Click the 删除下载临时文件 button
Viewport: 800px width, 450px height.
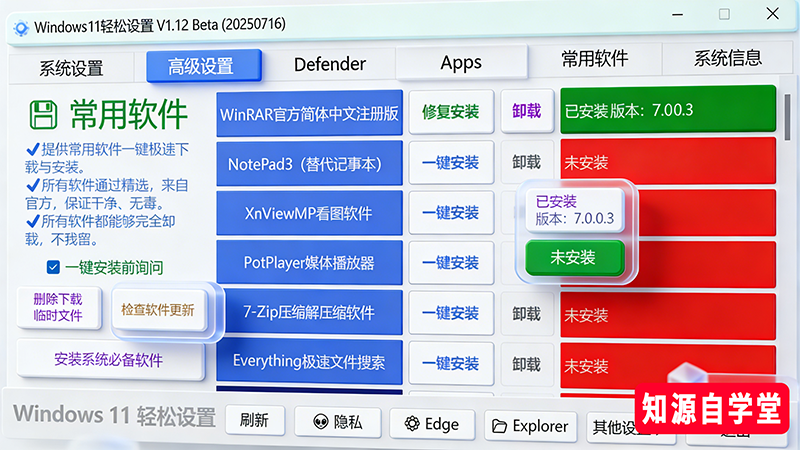tap(58, 307)
